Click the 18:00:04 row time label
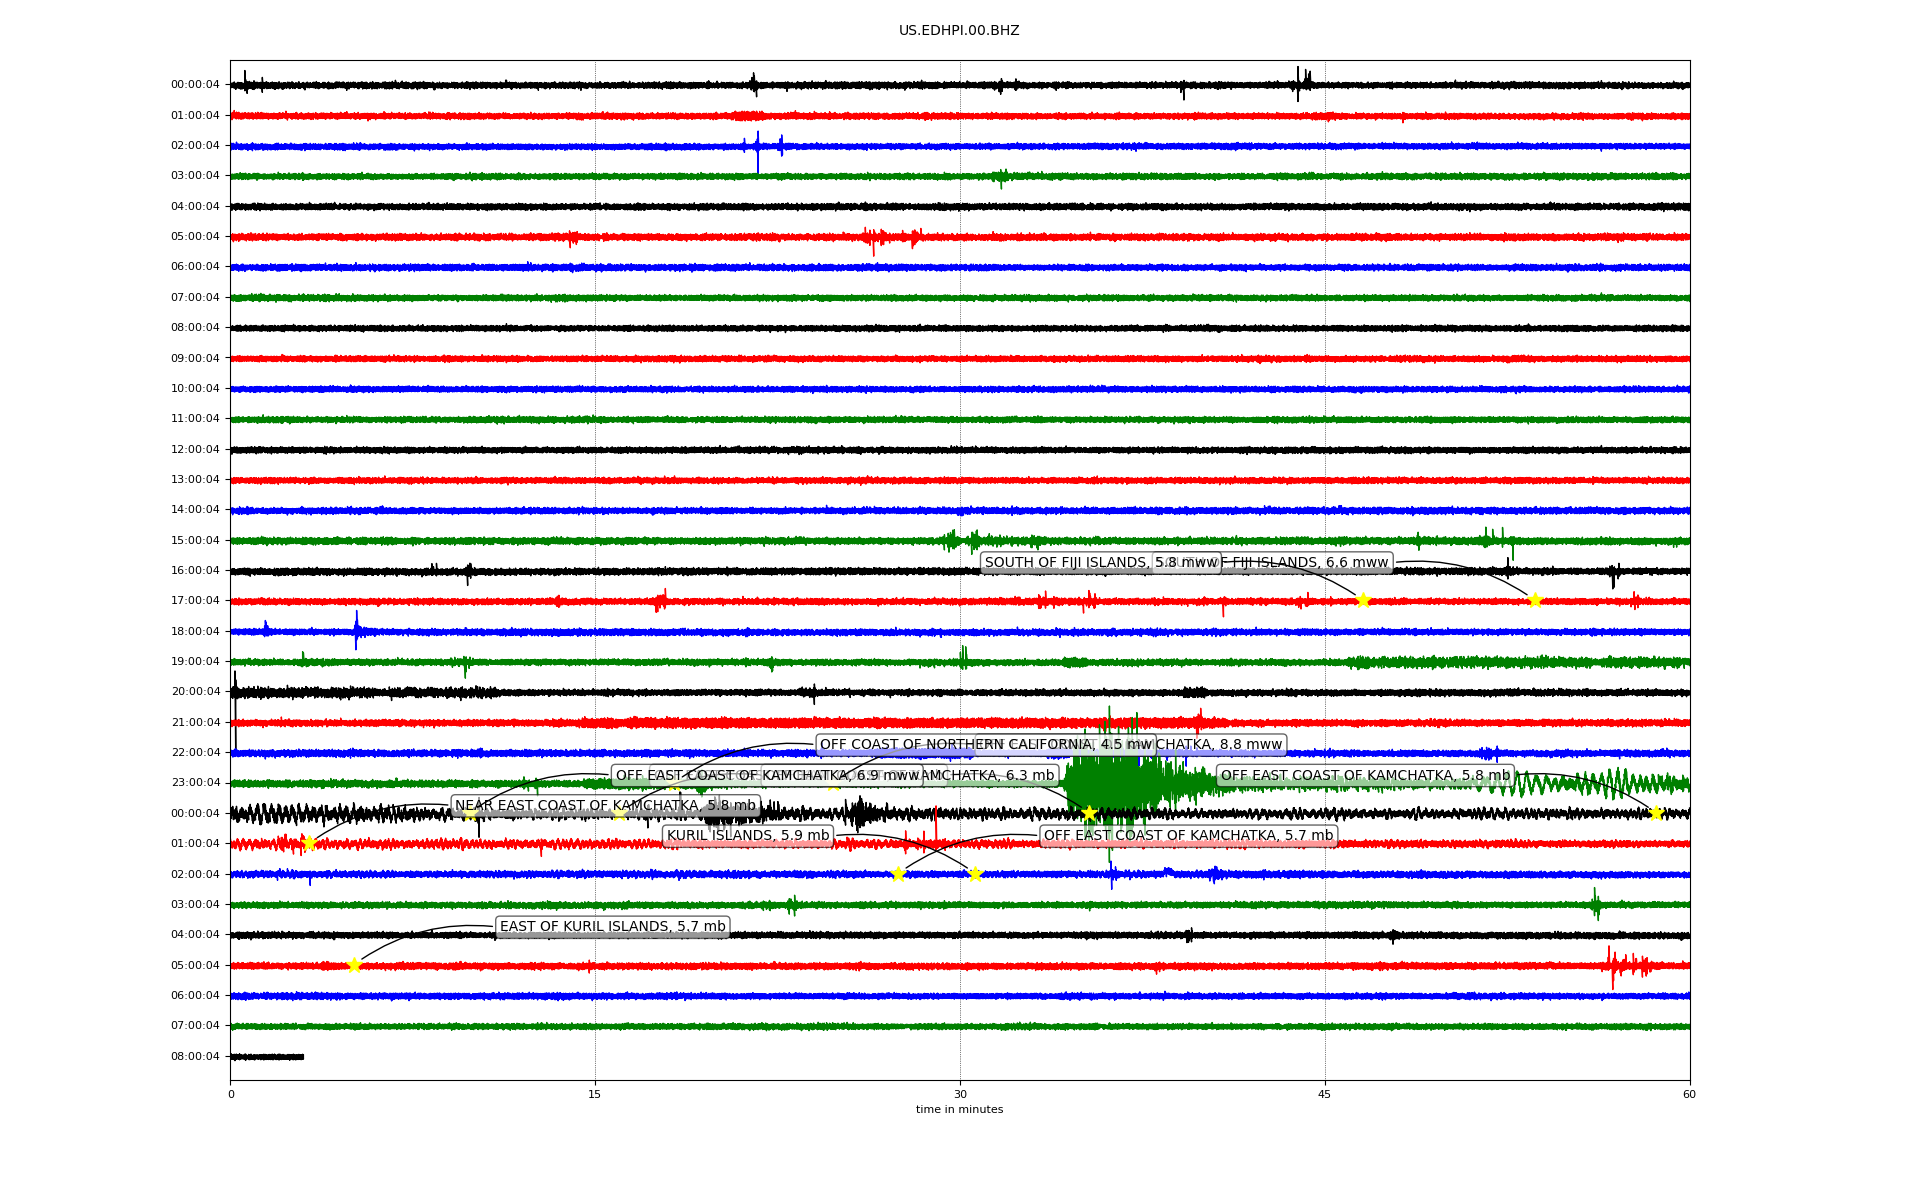This screenshot has height=1200, width=1920. point(195,631)
